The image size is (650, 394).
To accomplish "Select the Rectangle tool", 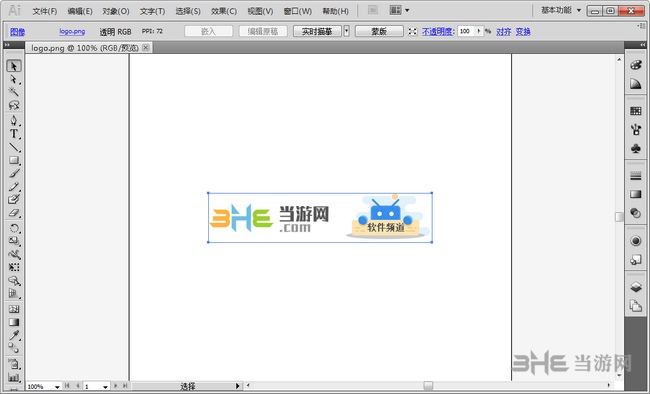I will point(14,160).
